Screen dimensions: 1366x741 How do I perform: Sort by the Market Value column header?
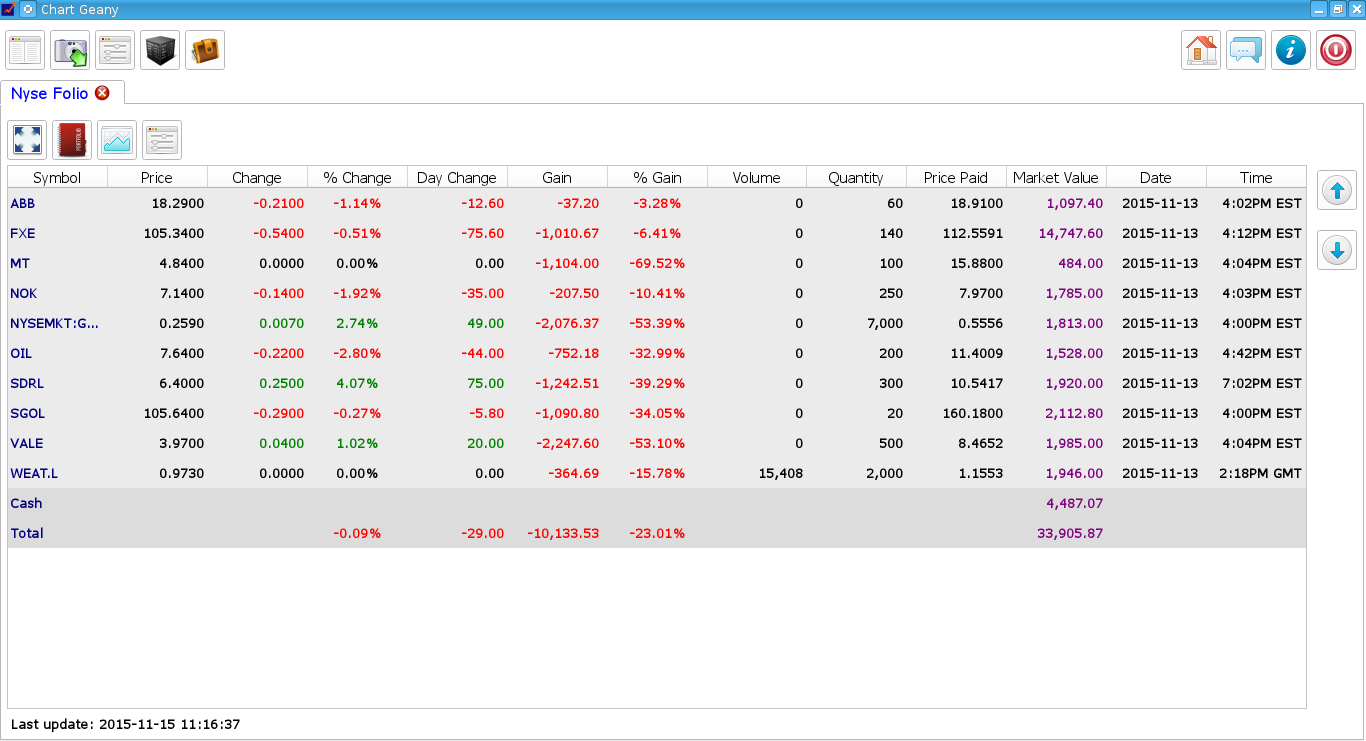(x=1056, y=177)
